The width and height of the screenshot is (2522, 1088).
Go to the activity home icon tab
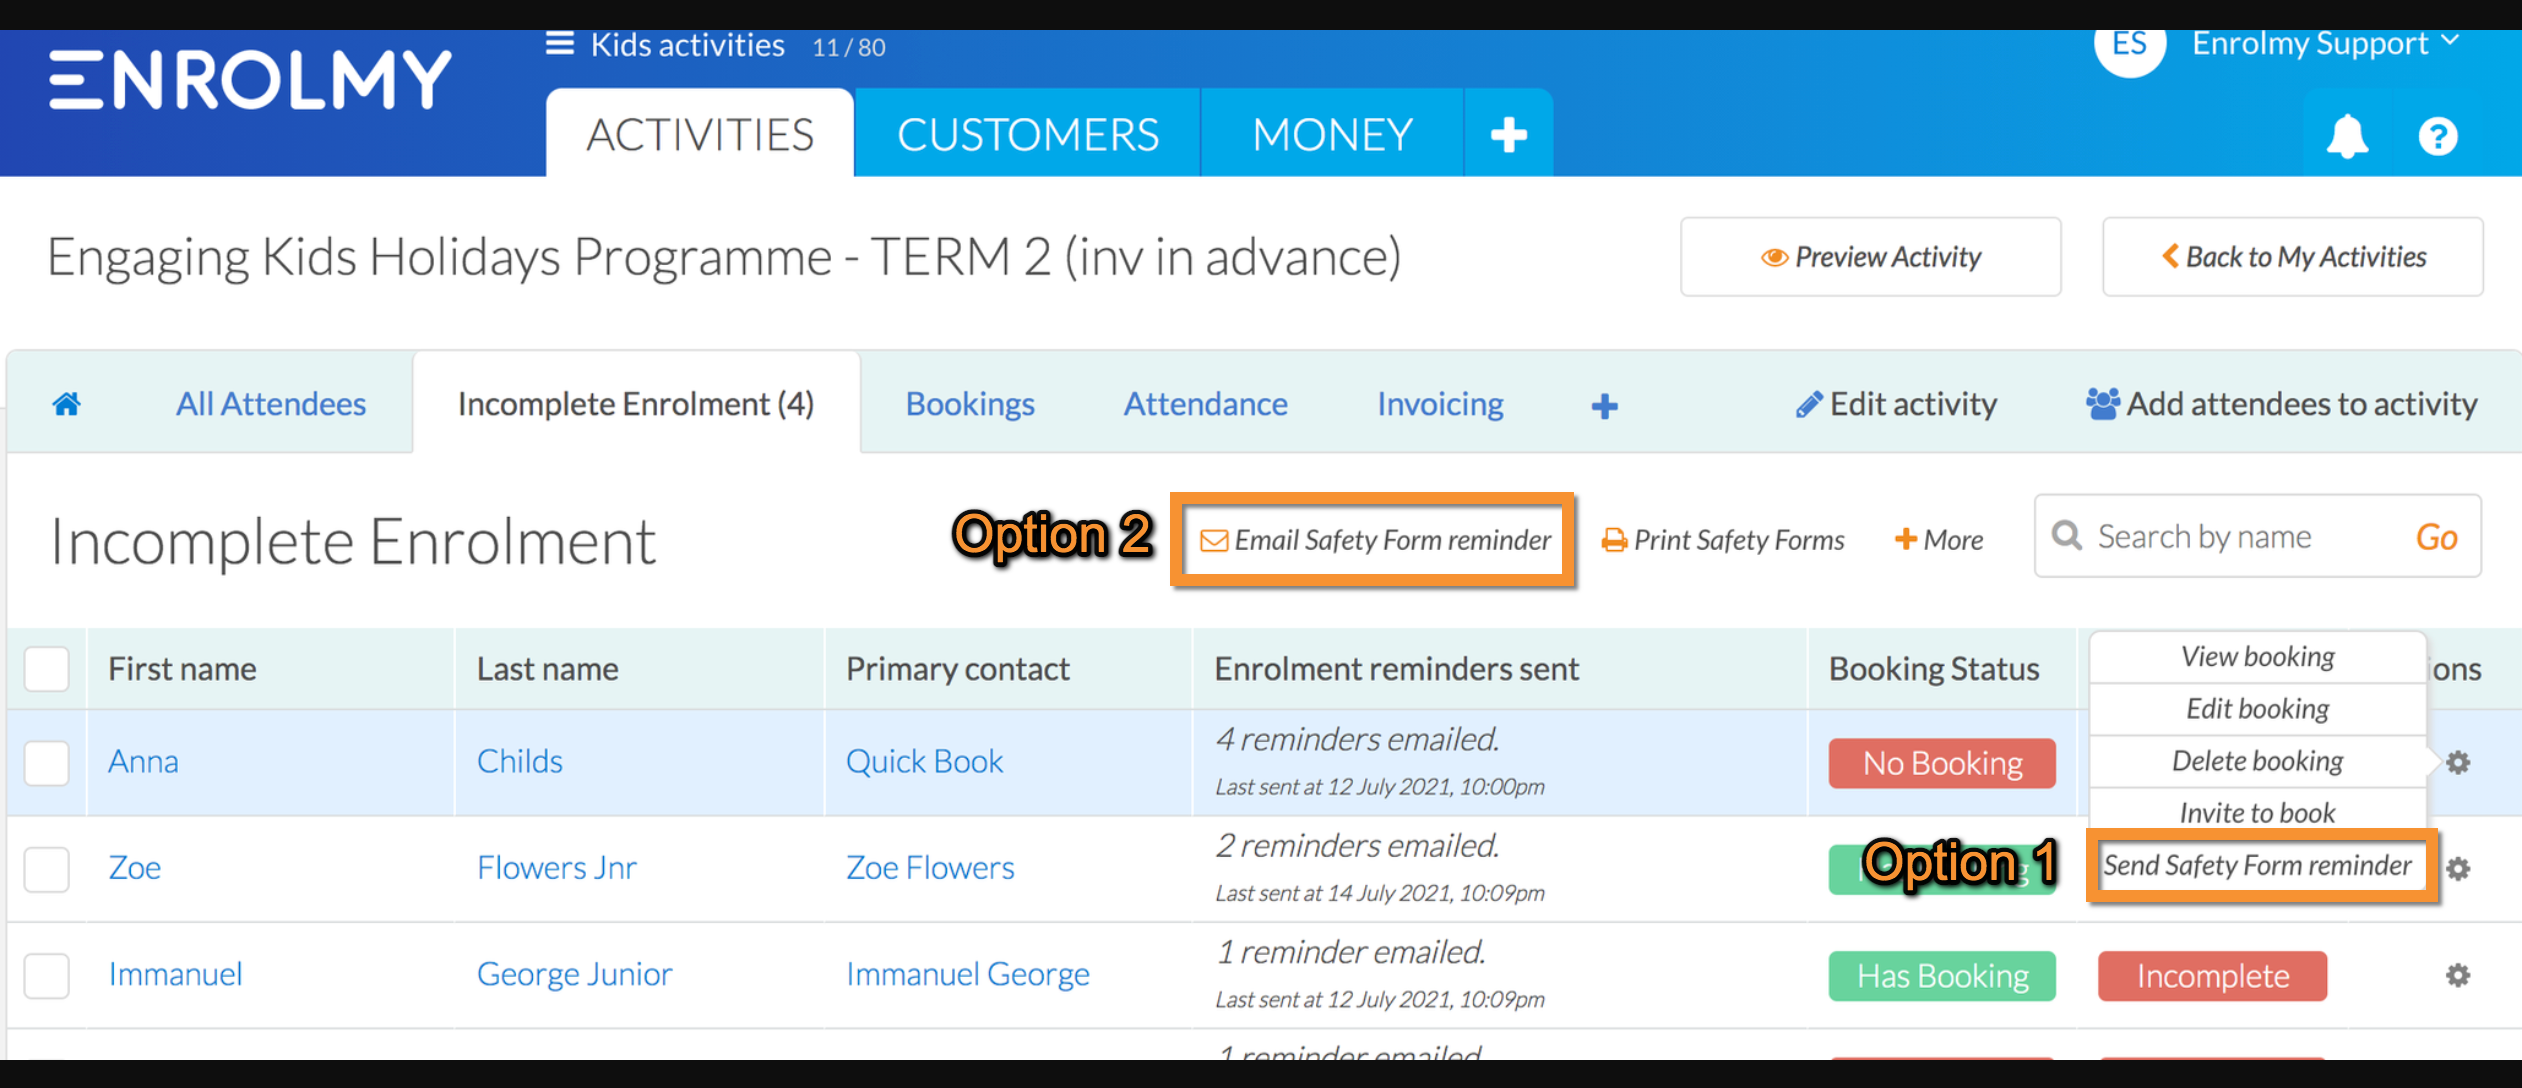tap(67, 404)
